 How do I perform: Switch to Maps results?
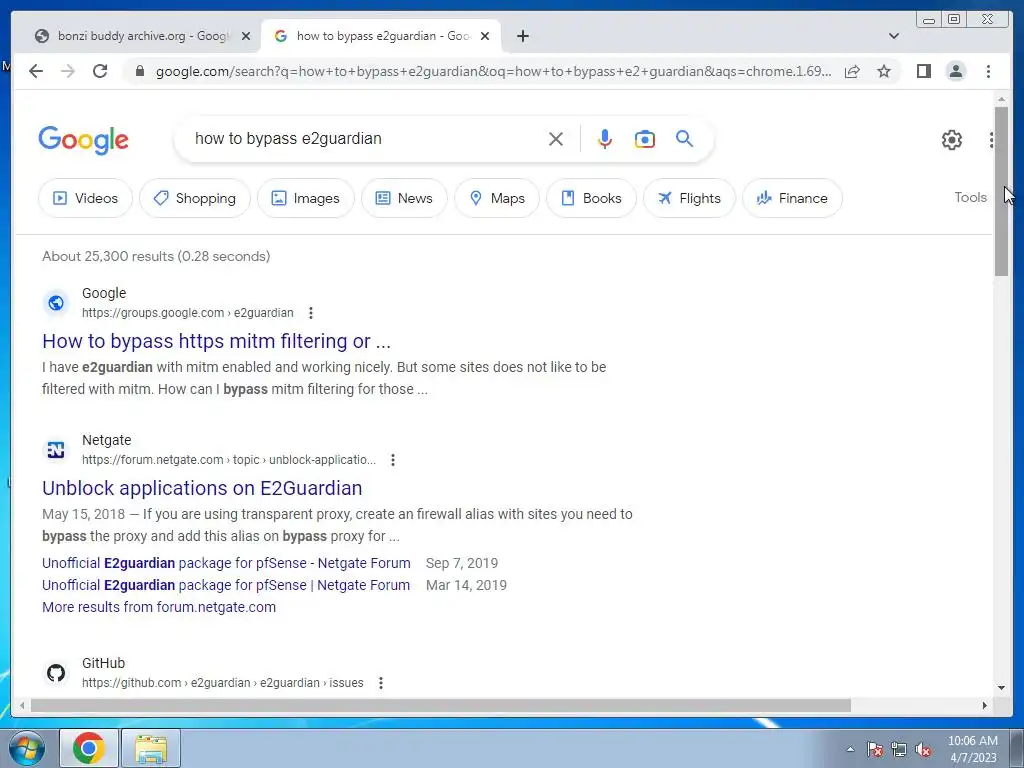(x=497, y=198)
